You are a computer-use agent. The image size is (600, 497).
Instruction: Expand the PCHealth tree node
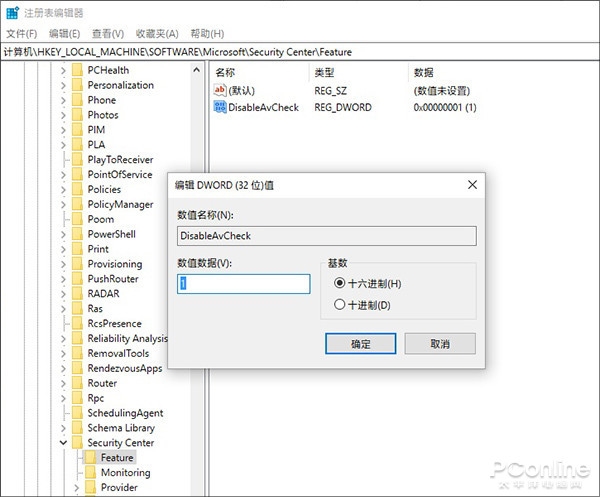pos(63,70)
